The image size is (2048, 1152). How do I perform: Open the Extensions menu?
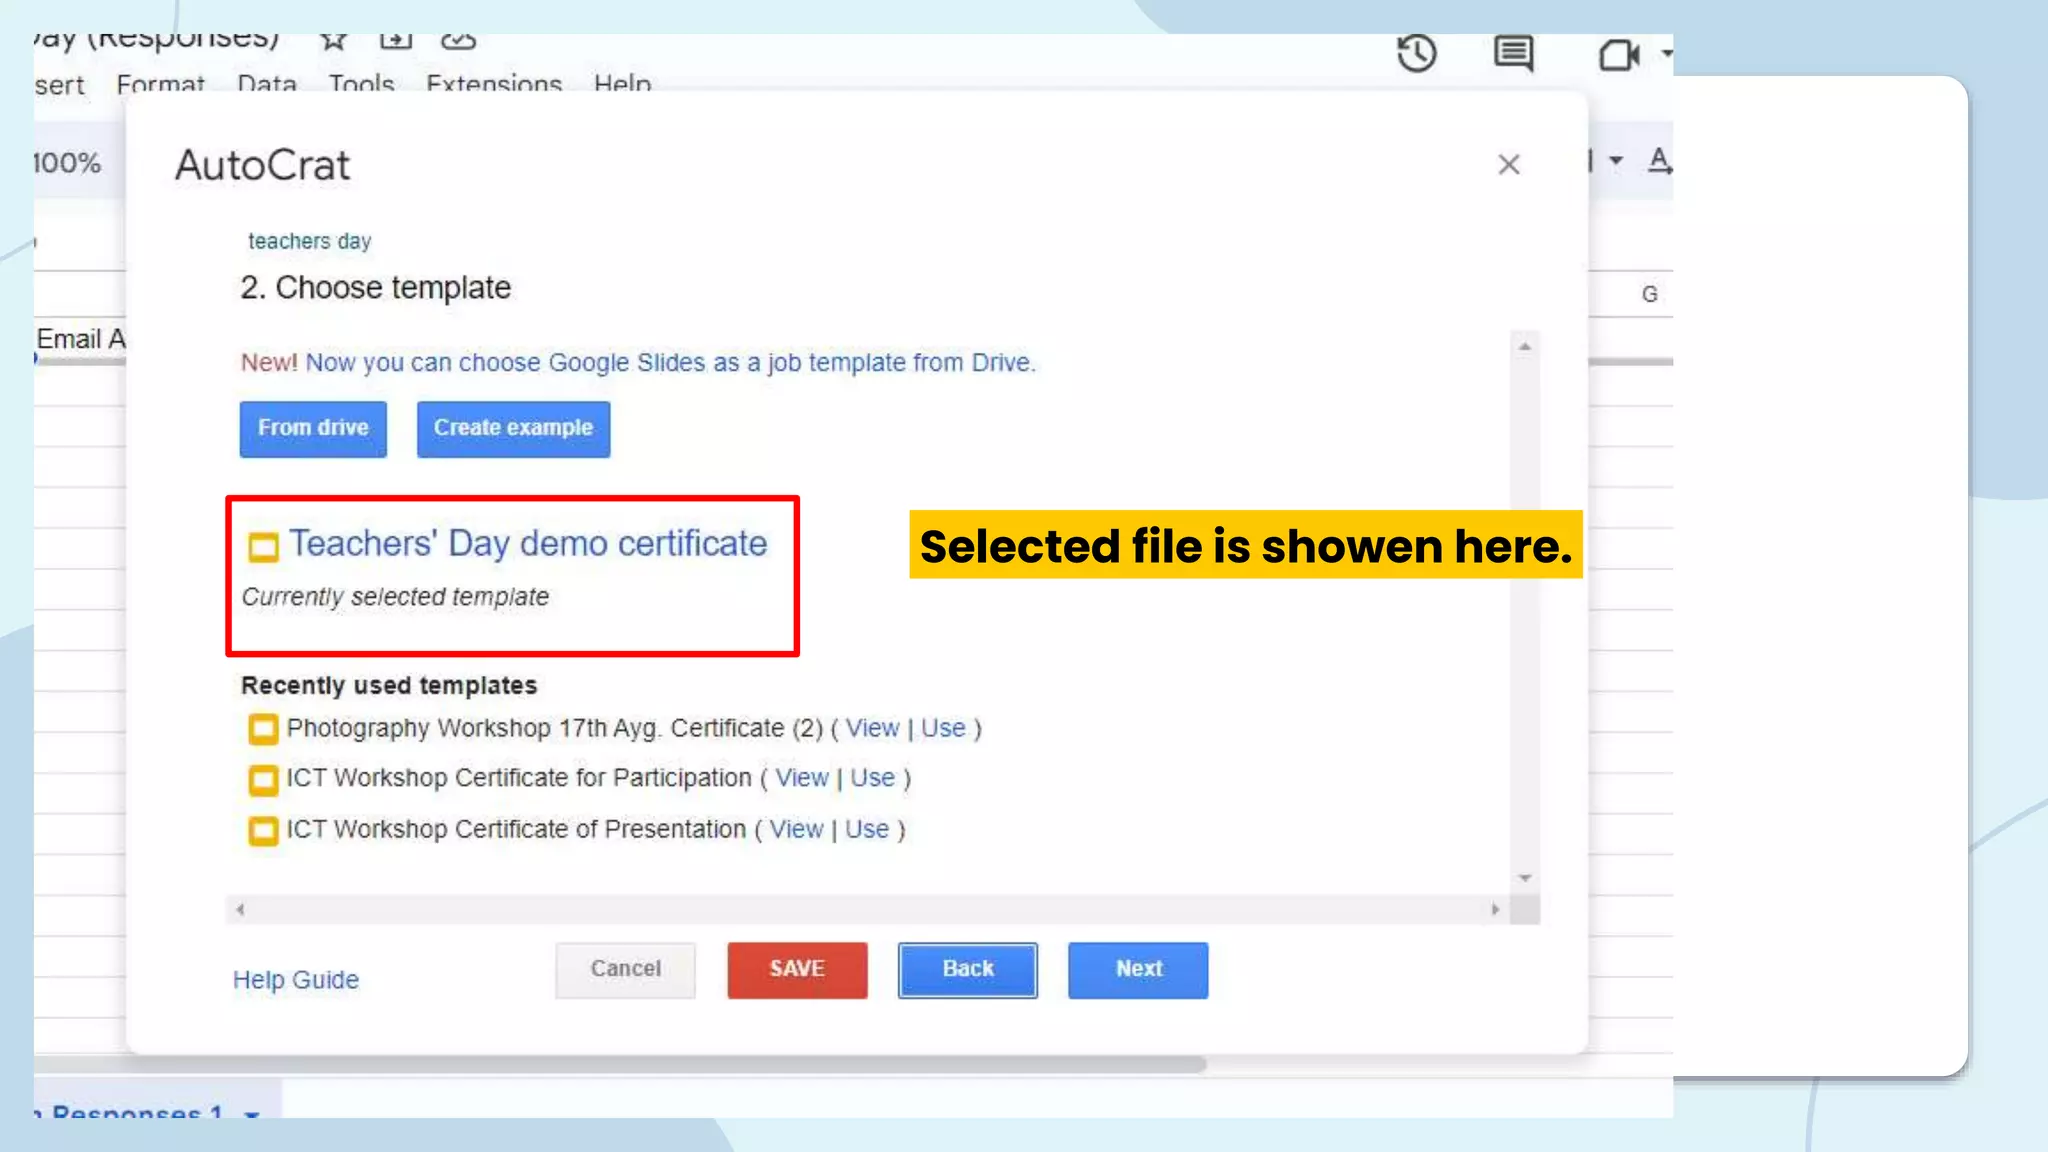494,84
